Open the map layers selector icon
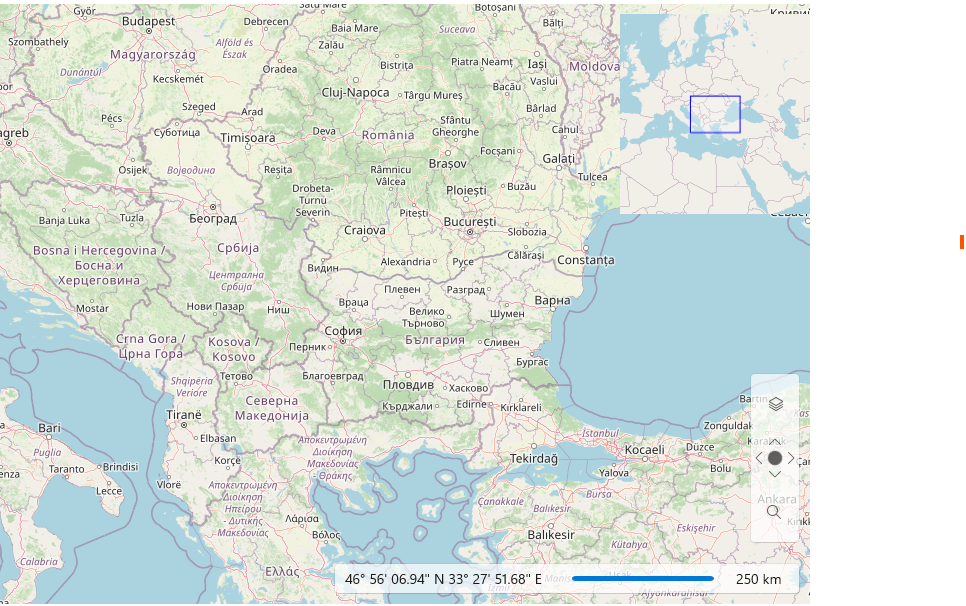 776,404
